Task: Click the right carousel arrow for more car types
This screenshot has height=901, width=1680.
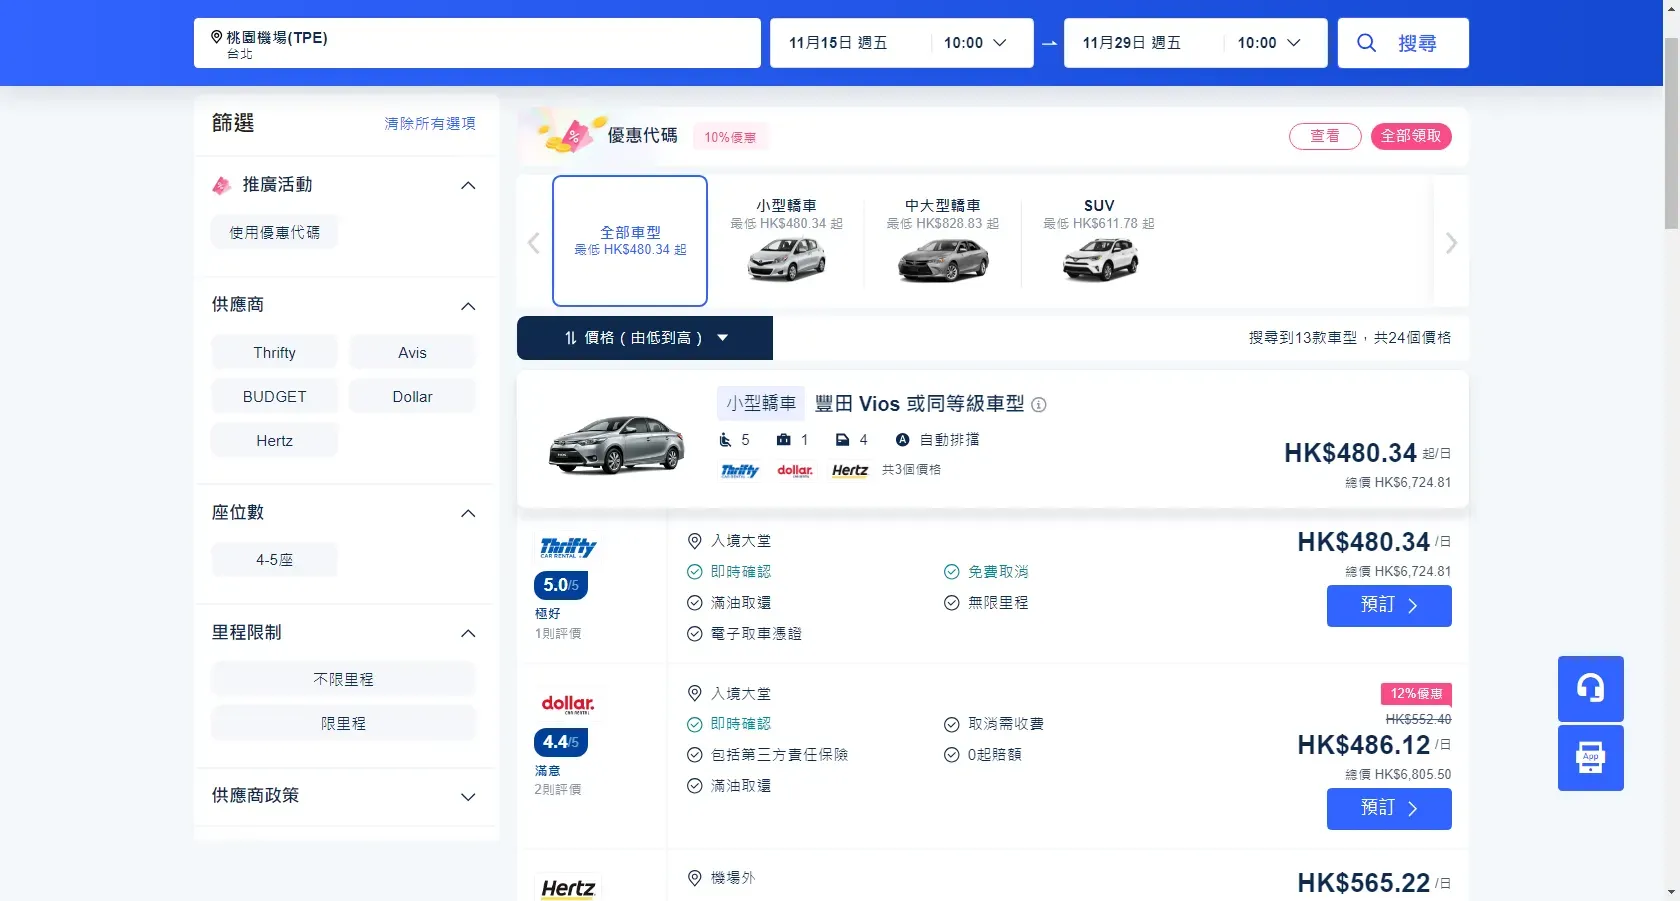Action: tap(1451, 242)
